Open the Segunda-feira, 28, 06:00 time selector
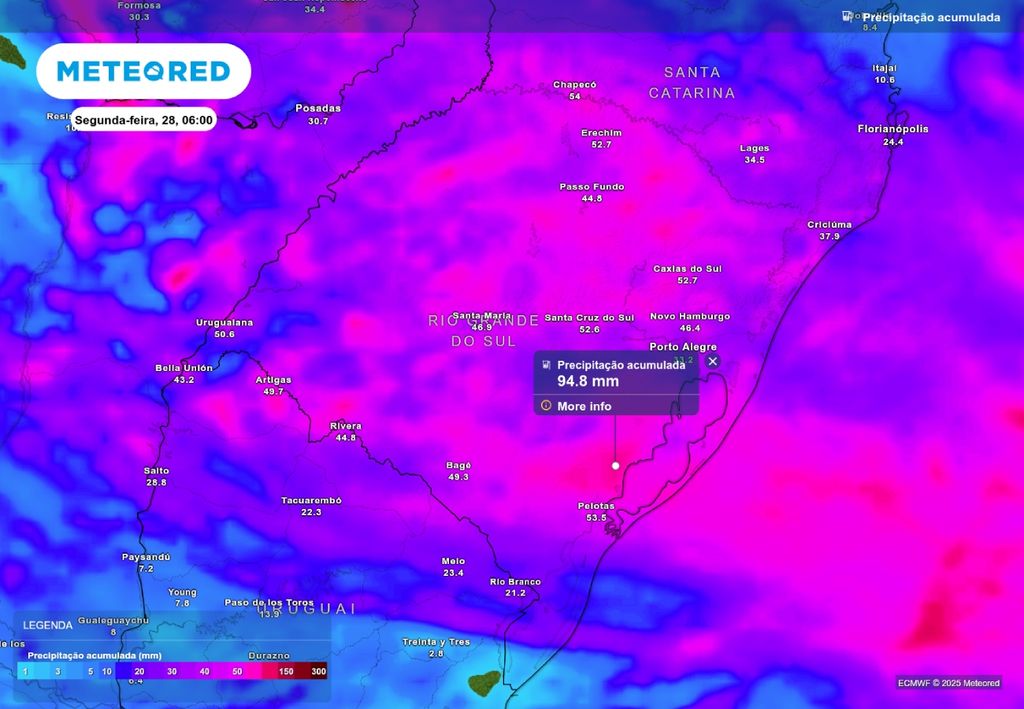 [144, 119]
